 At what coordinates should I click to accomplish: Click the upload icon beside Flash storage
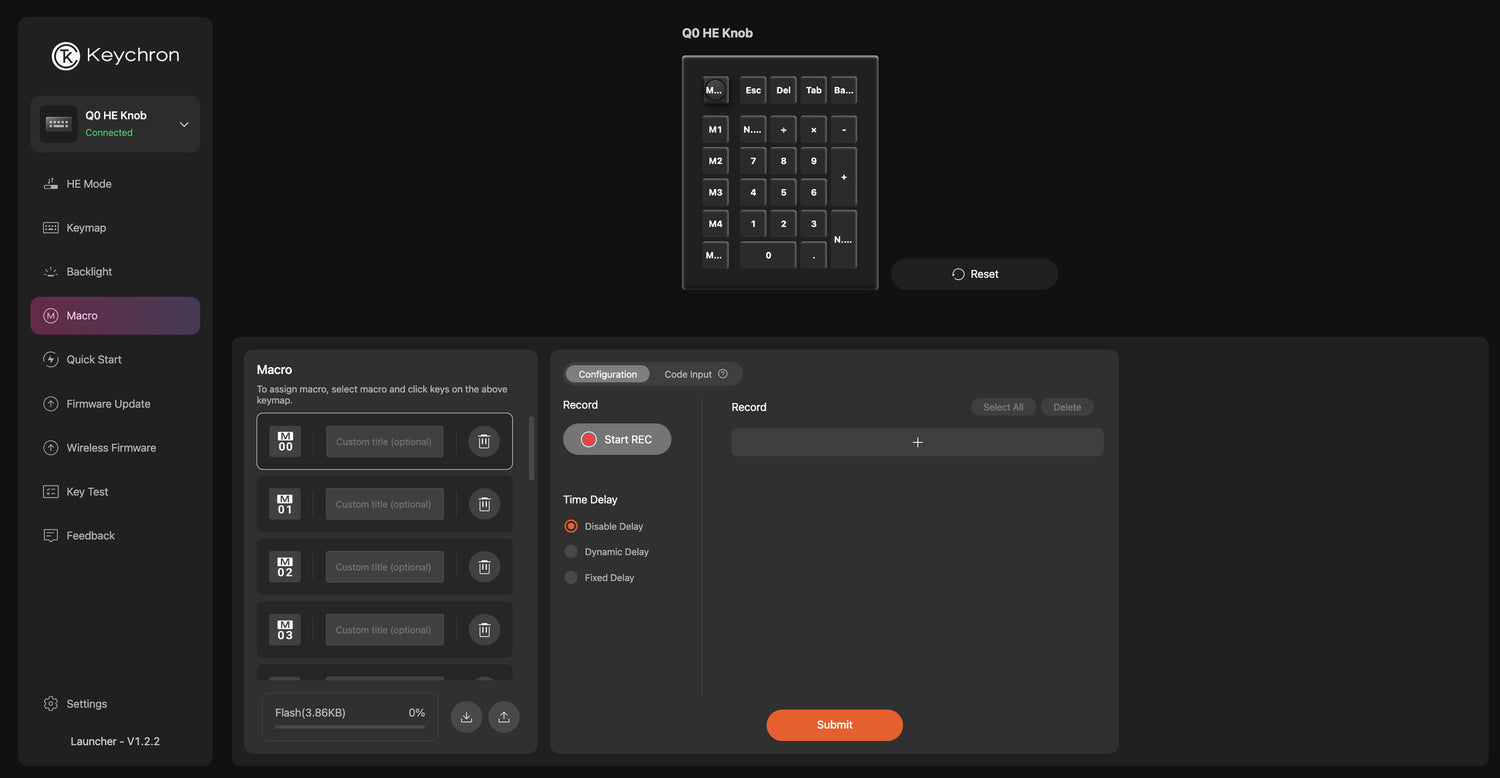tap(504, 717)
